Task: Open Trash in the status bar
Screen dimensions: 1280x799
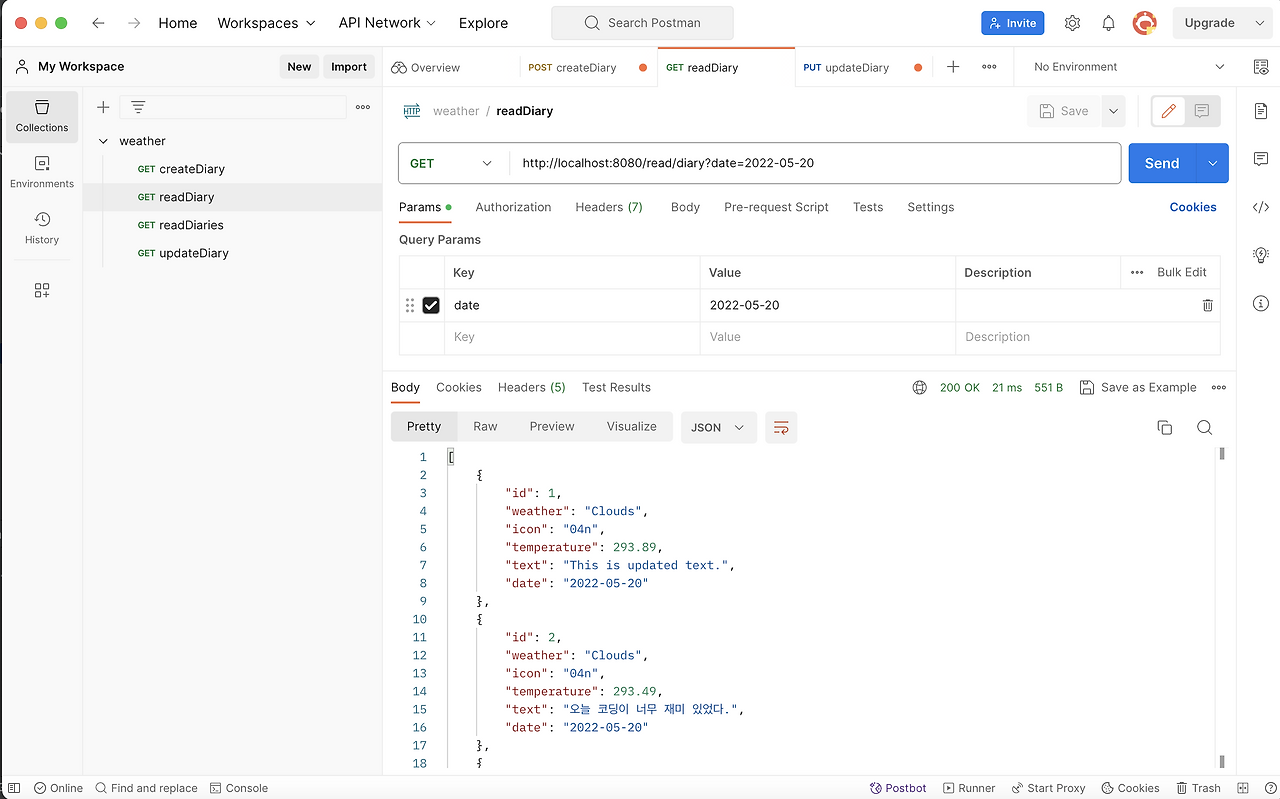Action: (x=1198, y=788)
